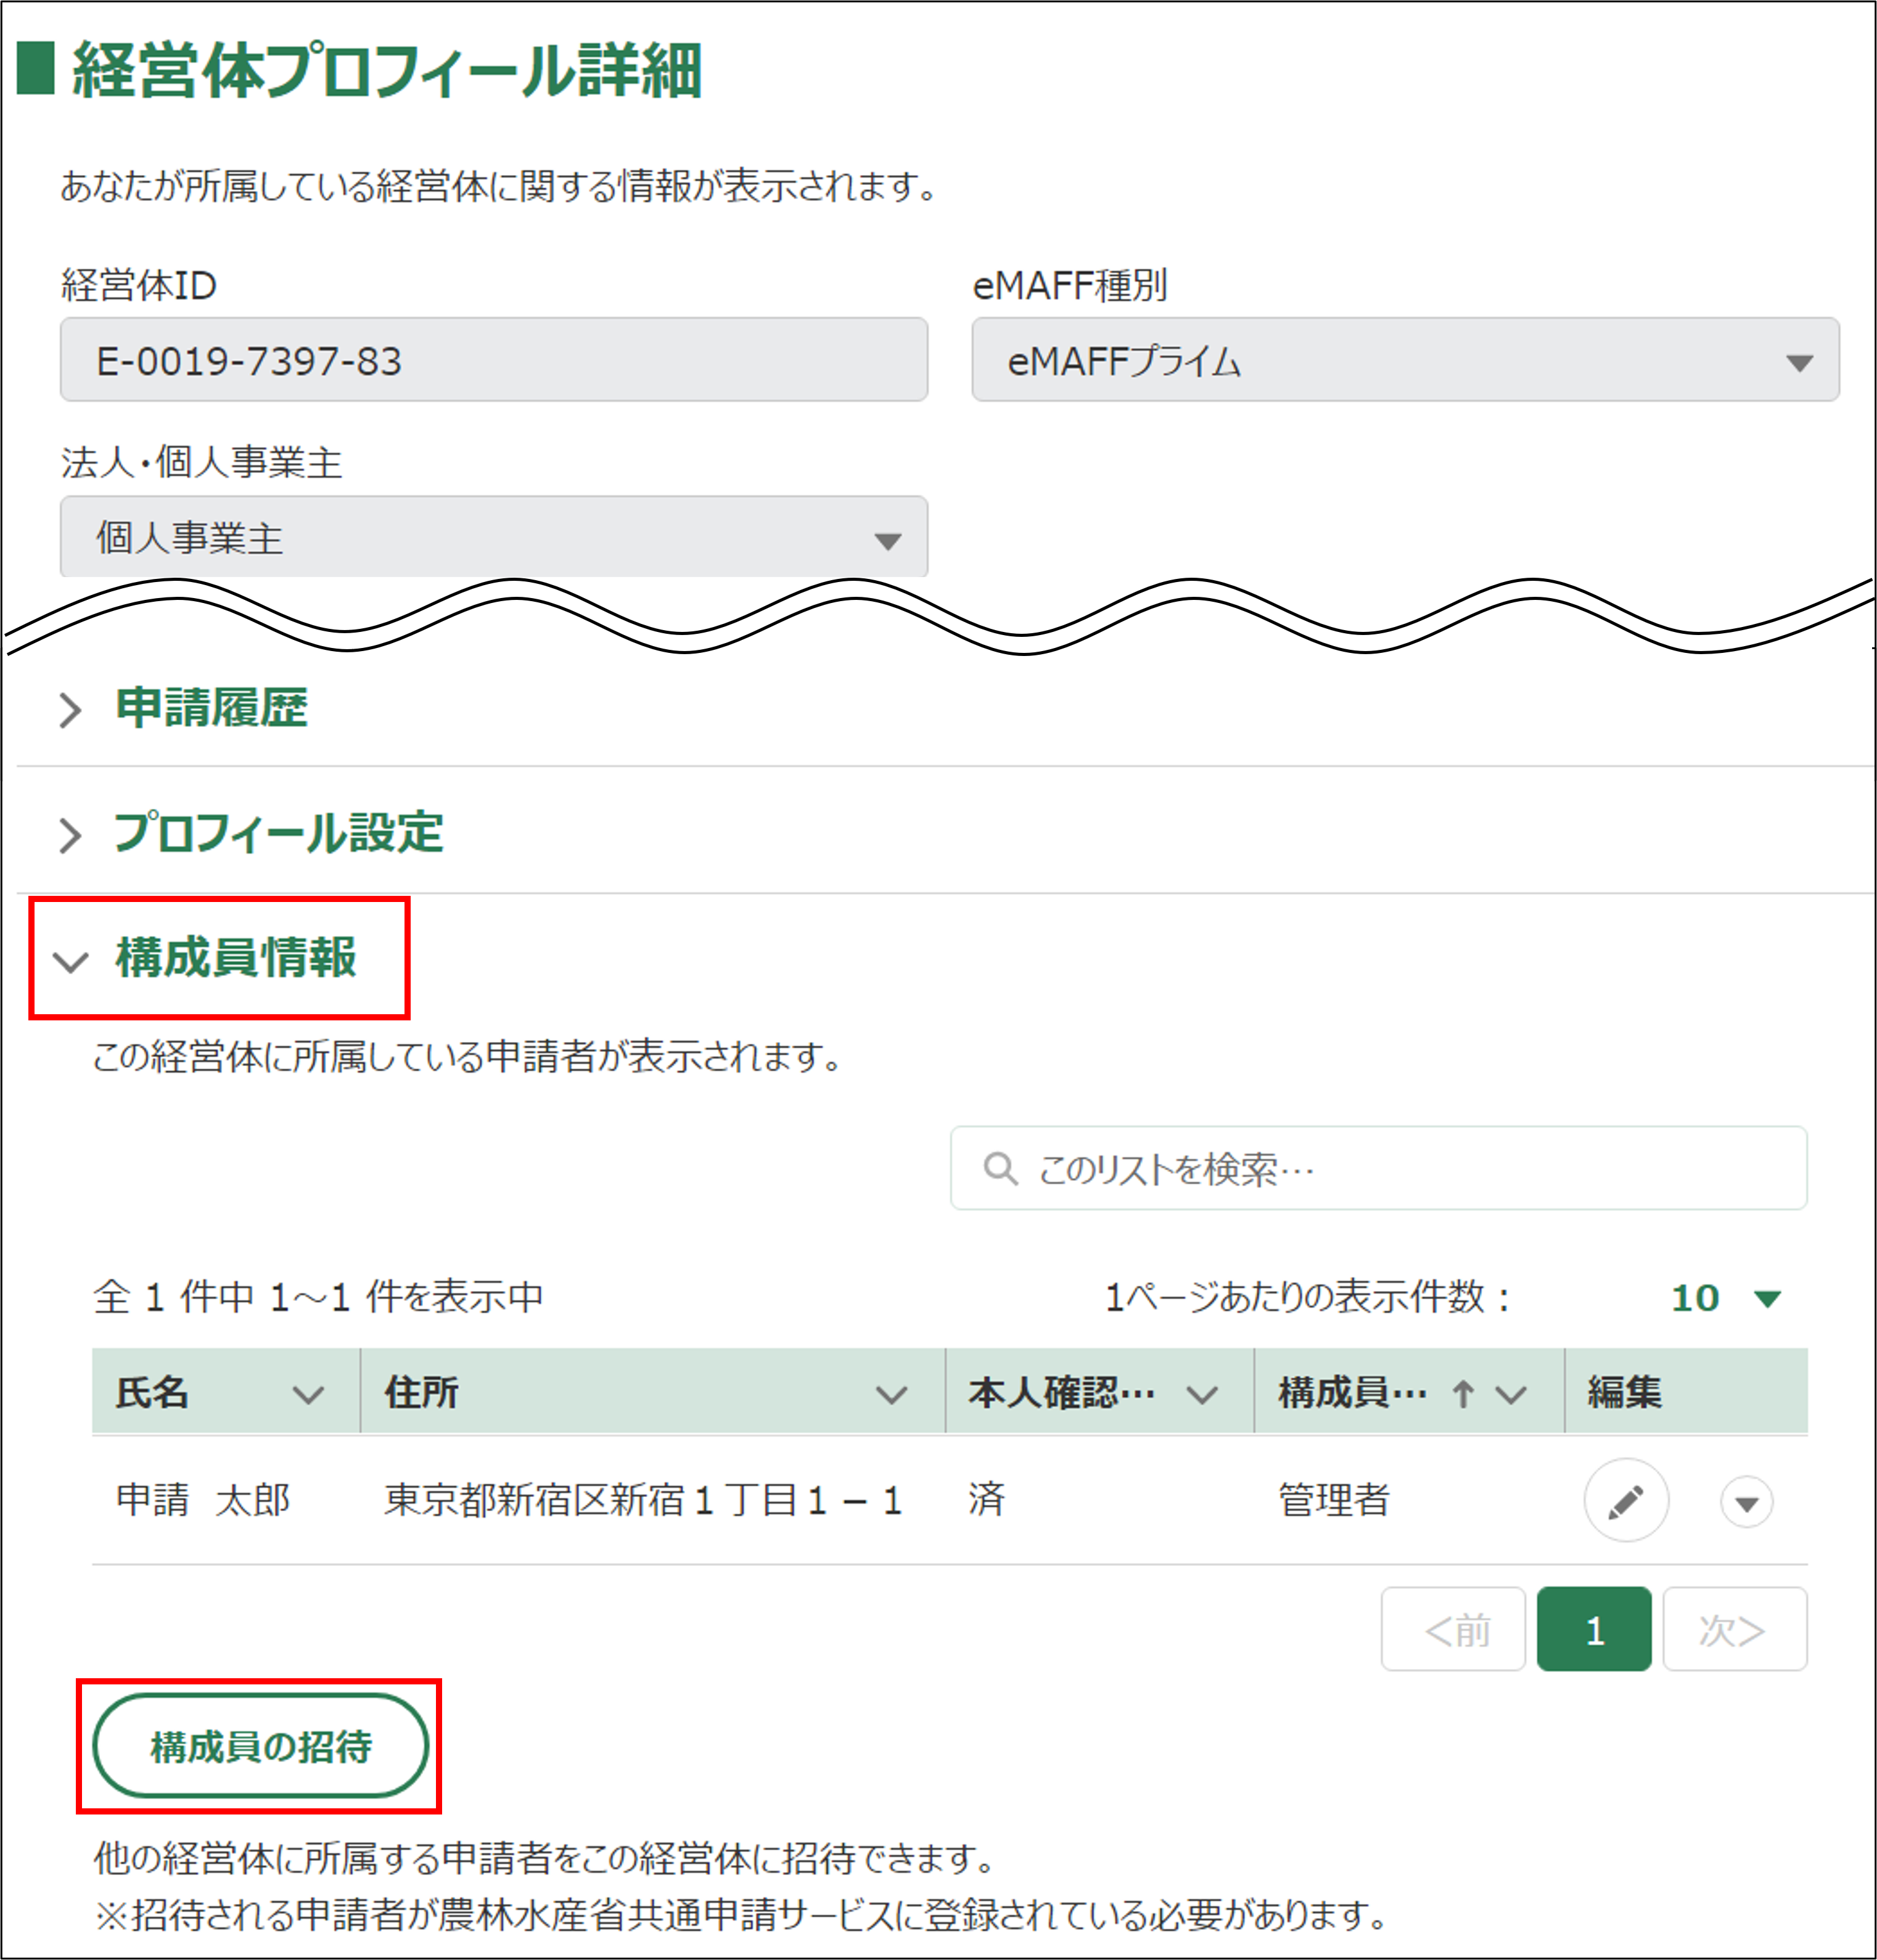The height and width of the screenshot is (1960, 1877).
Task: Click the 住所 column sort chevron
Action: [891, 1394]
